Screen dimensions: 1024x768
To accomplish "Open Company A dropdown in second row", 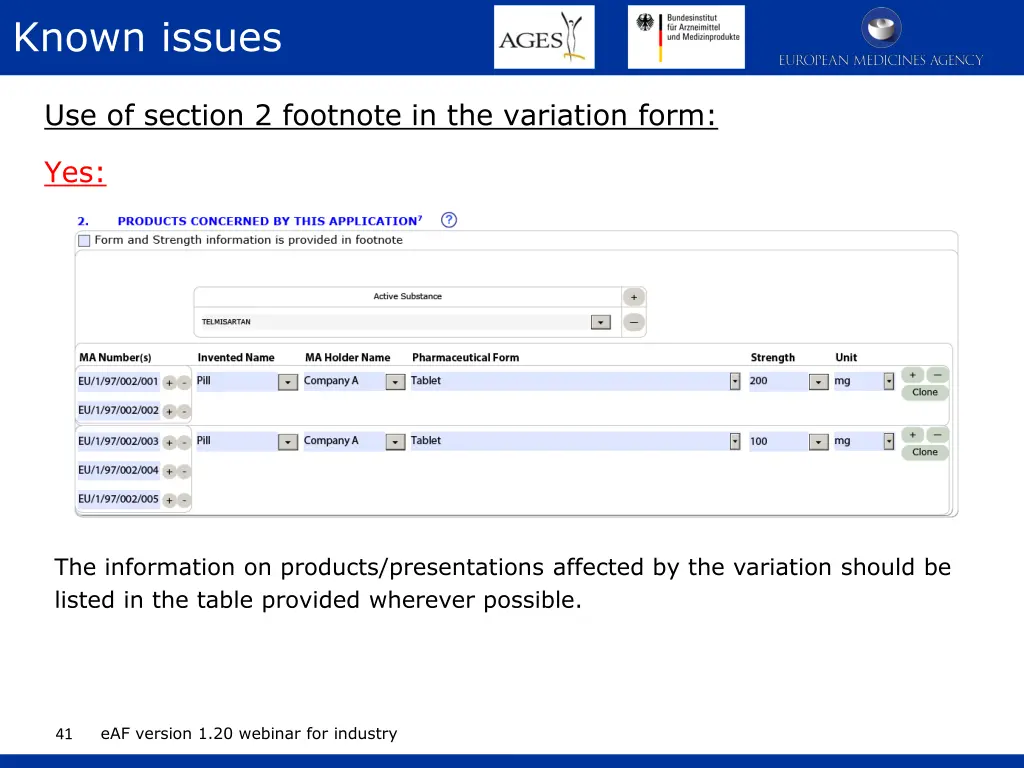I will pos(395,442).
